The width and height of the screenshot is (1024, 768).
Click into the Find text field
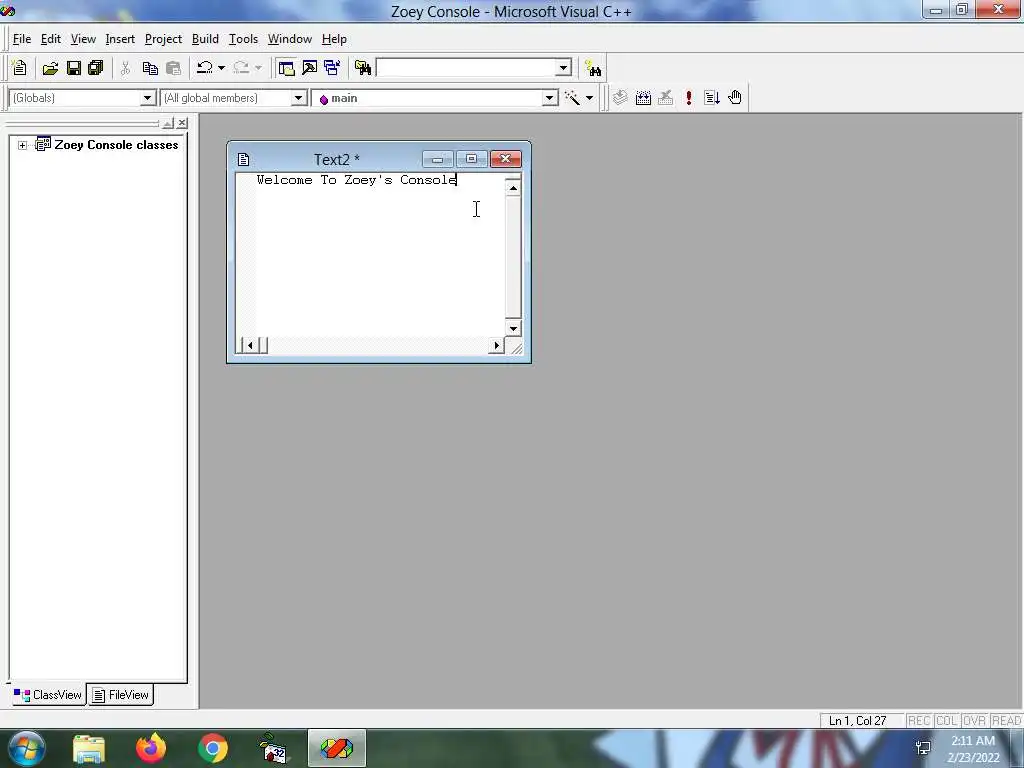(x=466, y=67)
